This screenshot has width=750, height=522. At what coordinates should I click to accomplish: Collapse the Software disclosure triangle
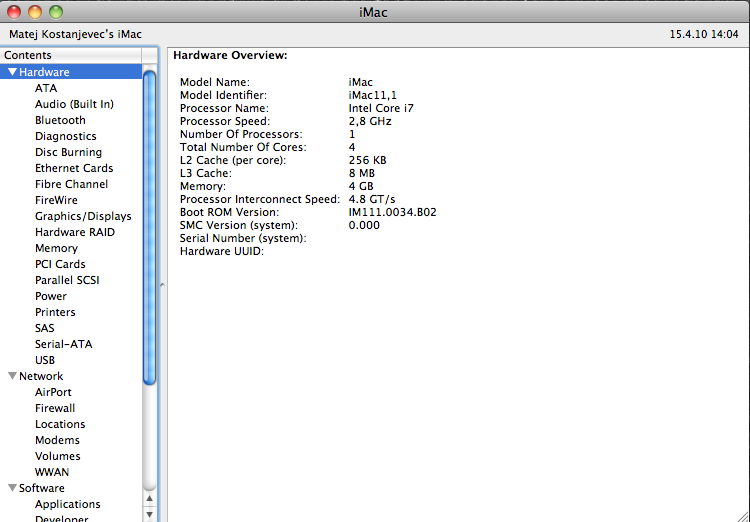(12, 488)
